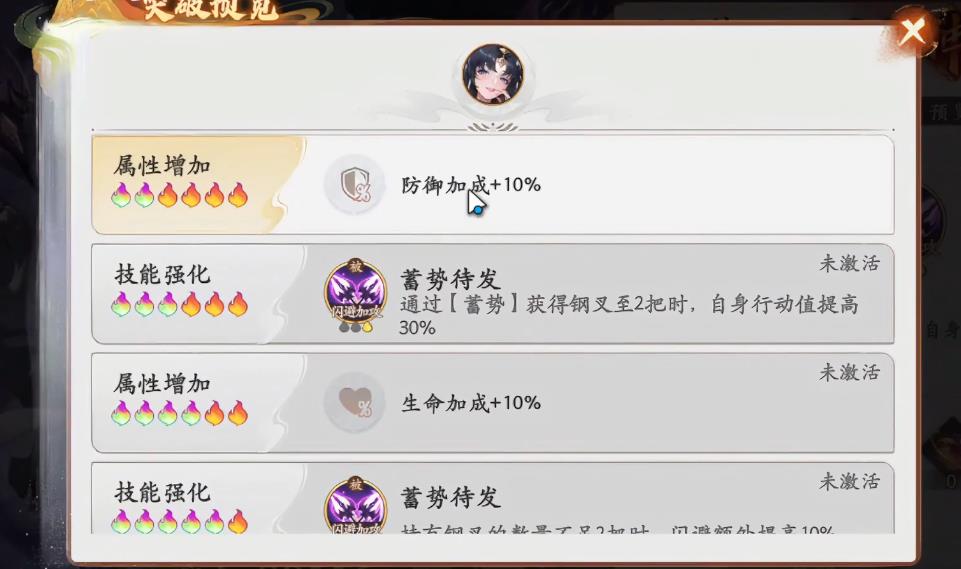Click the flame stars under first 属性增加
Image resolution: width=961 pixels, height=569 pixels.
coord(180,195)
